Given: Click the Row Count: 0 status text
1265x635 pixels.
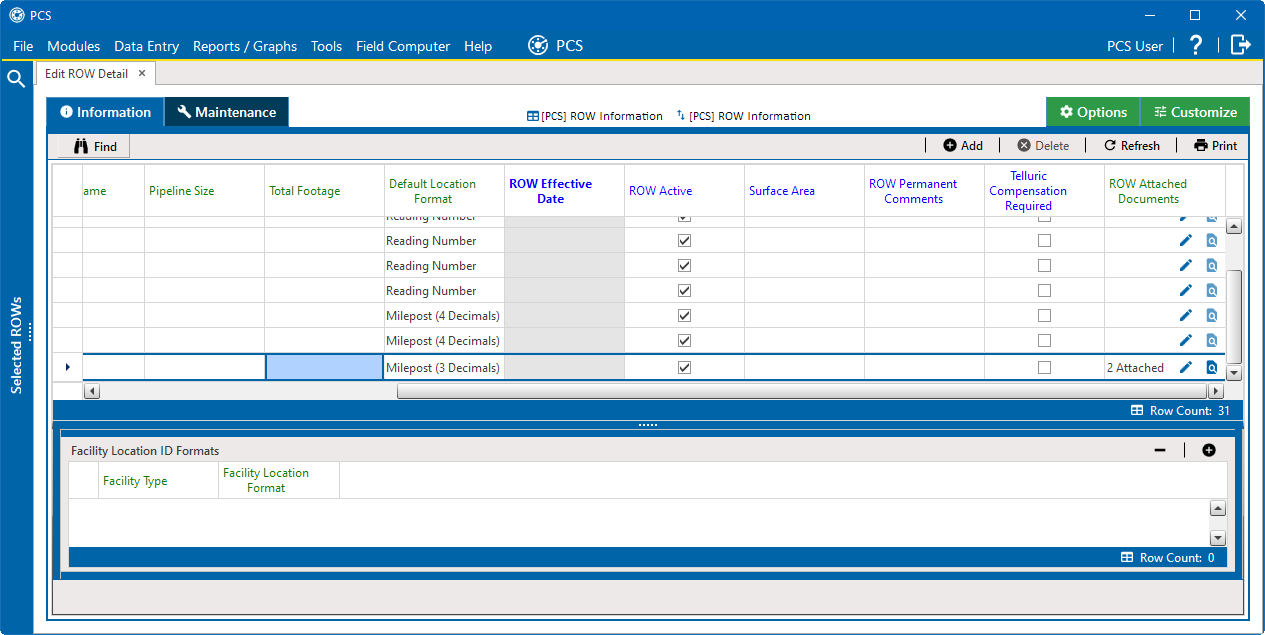Looking at the screenshot, I should pos(1177,557).
